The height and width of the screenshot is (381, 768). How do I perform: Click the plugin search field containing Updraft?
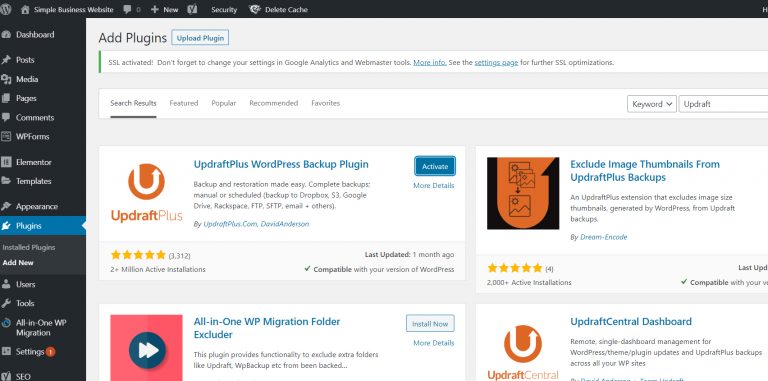tap(723, 104)
